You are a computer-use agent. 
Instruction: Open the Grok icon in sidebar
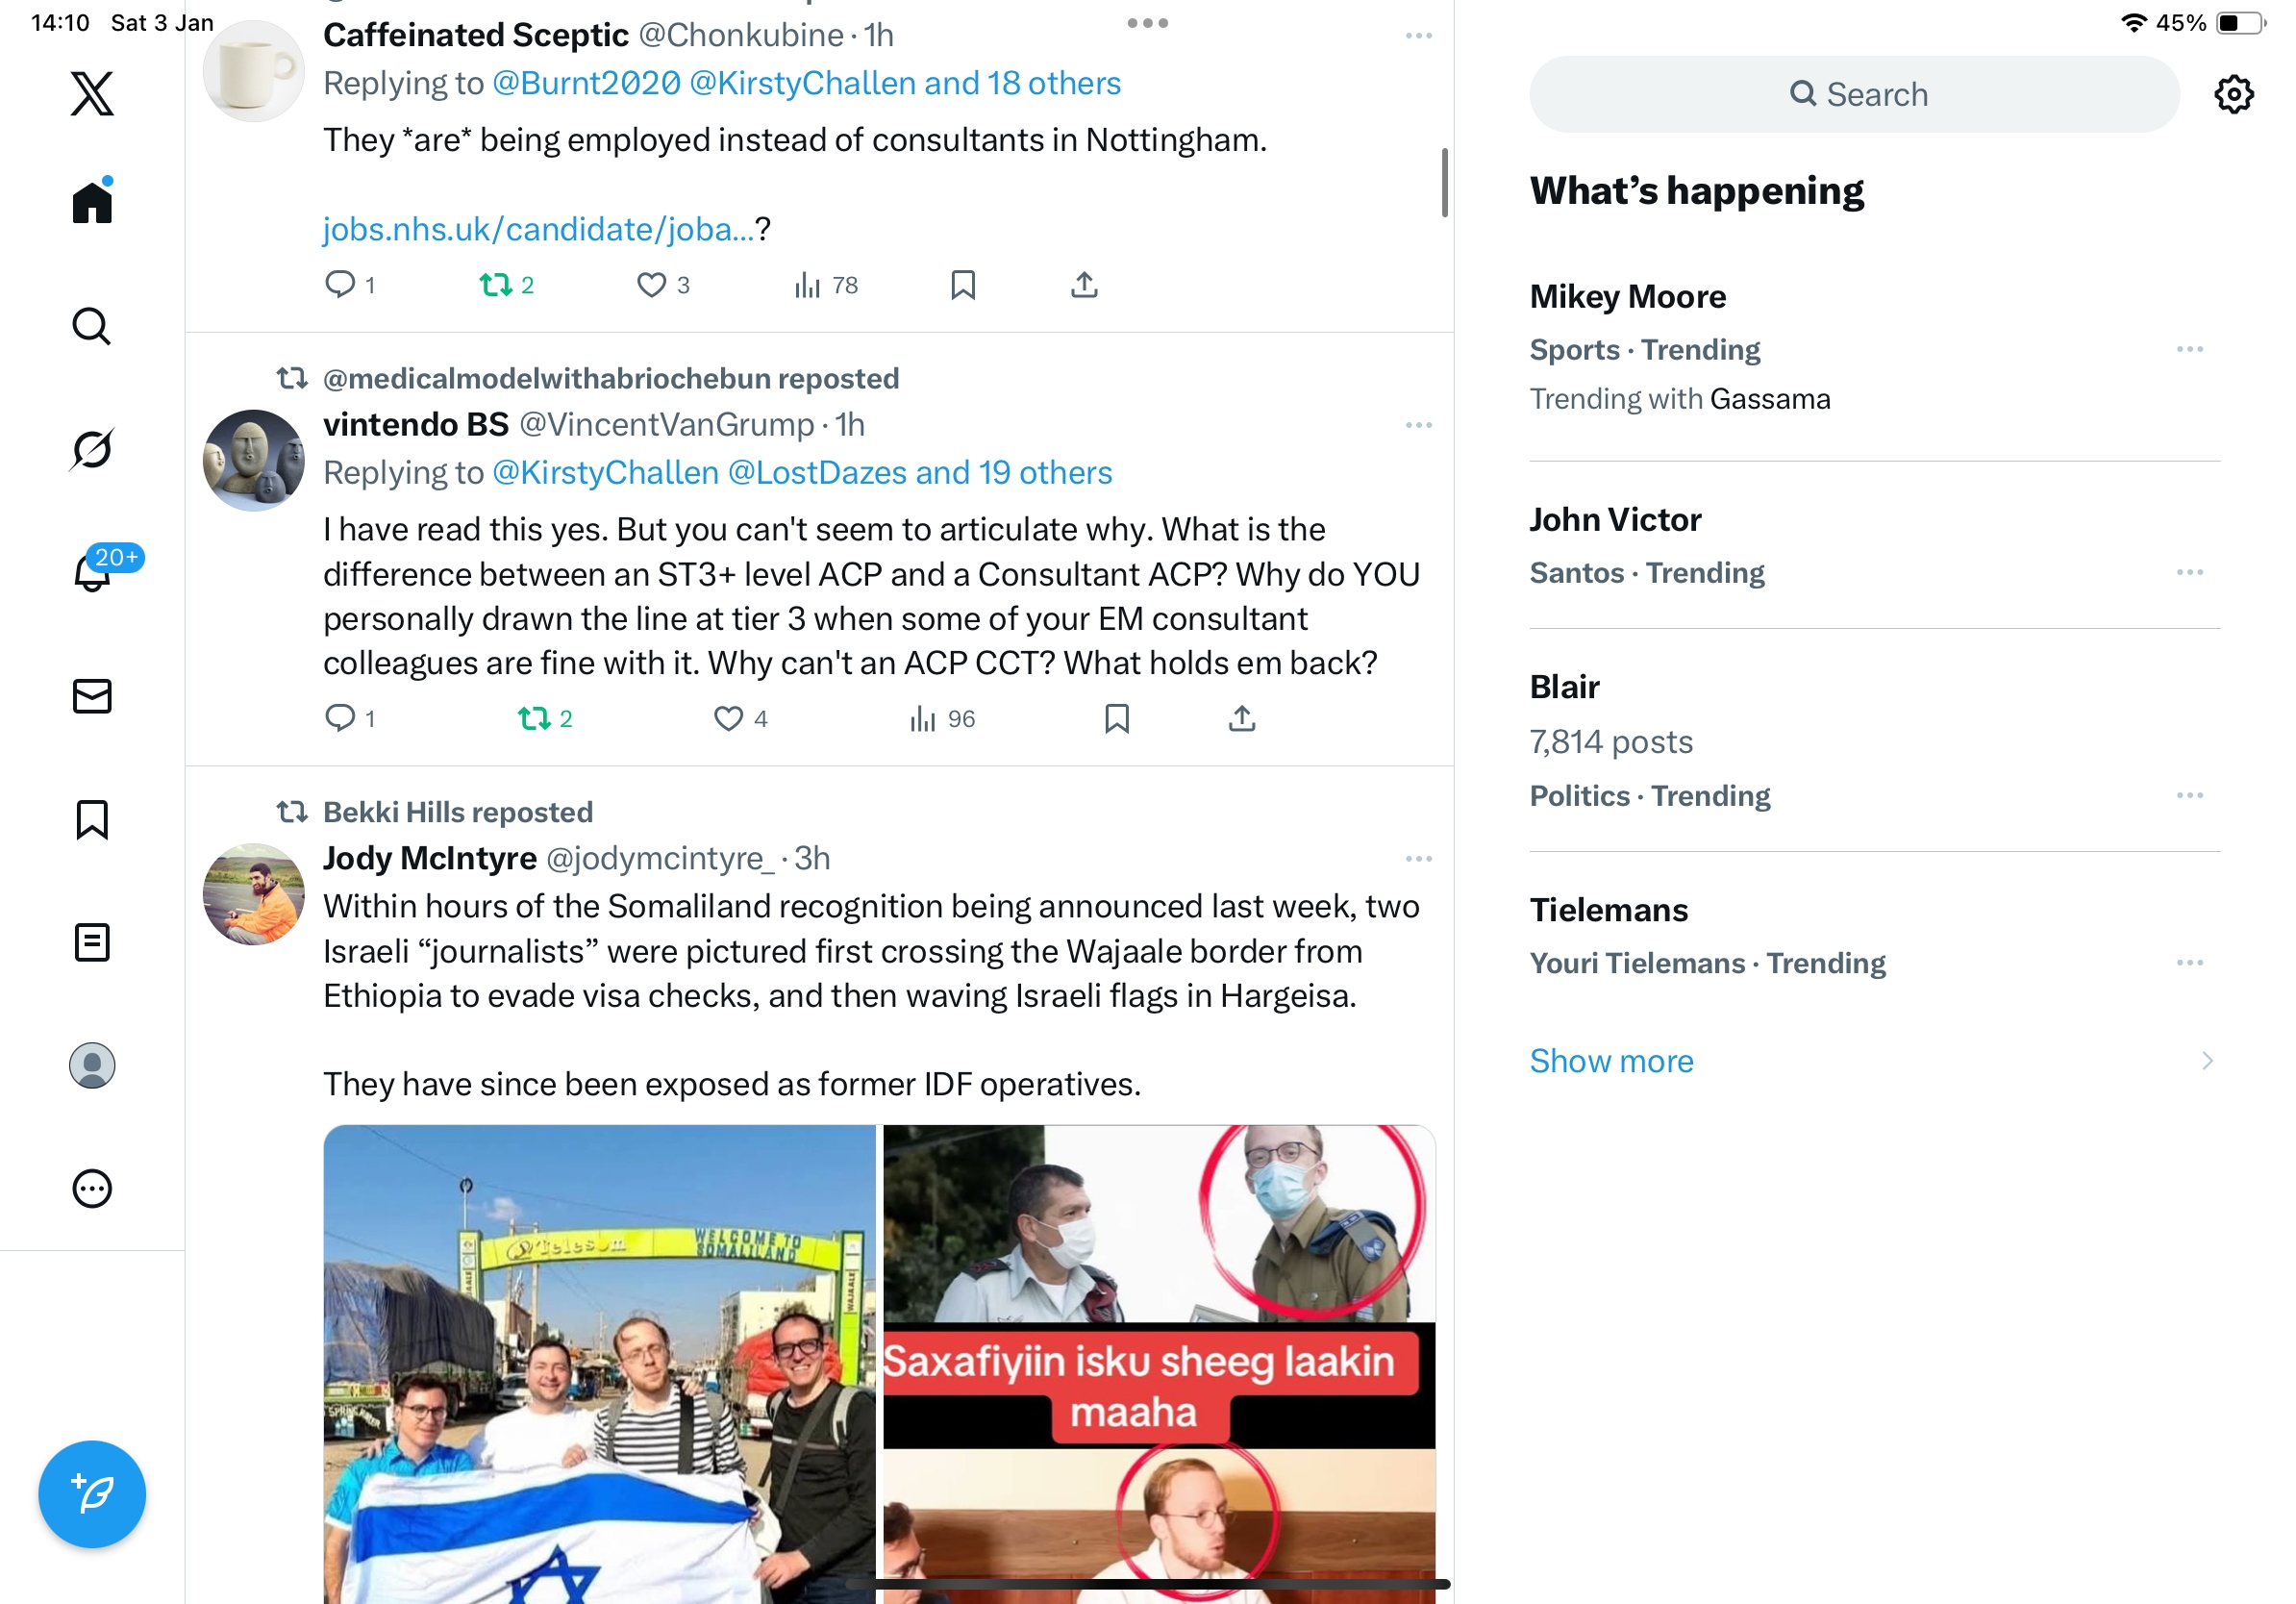point(92,449)
